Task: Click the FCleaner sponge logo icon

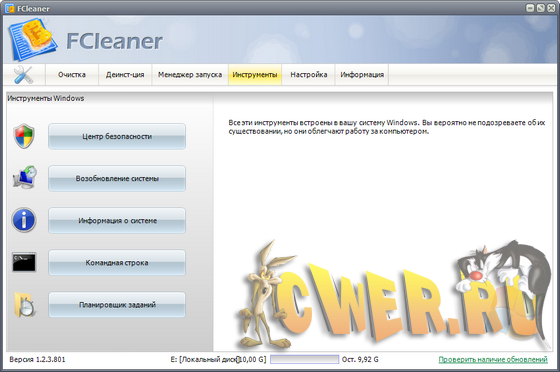Action: point(33,41)
